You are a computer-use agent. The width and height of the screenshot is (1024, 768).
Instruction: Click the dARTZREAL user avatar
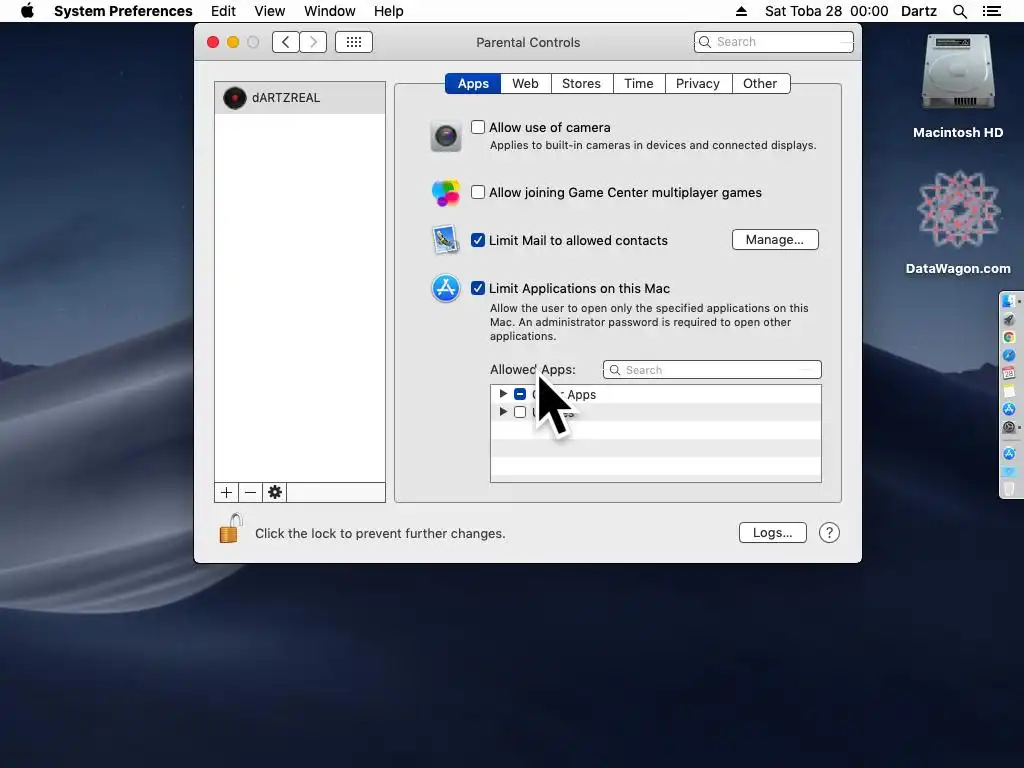click(x=234, y=98)
